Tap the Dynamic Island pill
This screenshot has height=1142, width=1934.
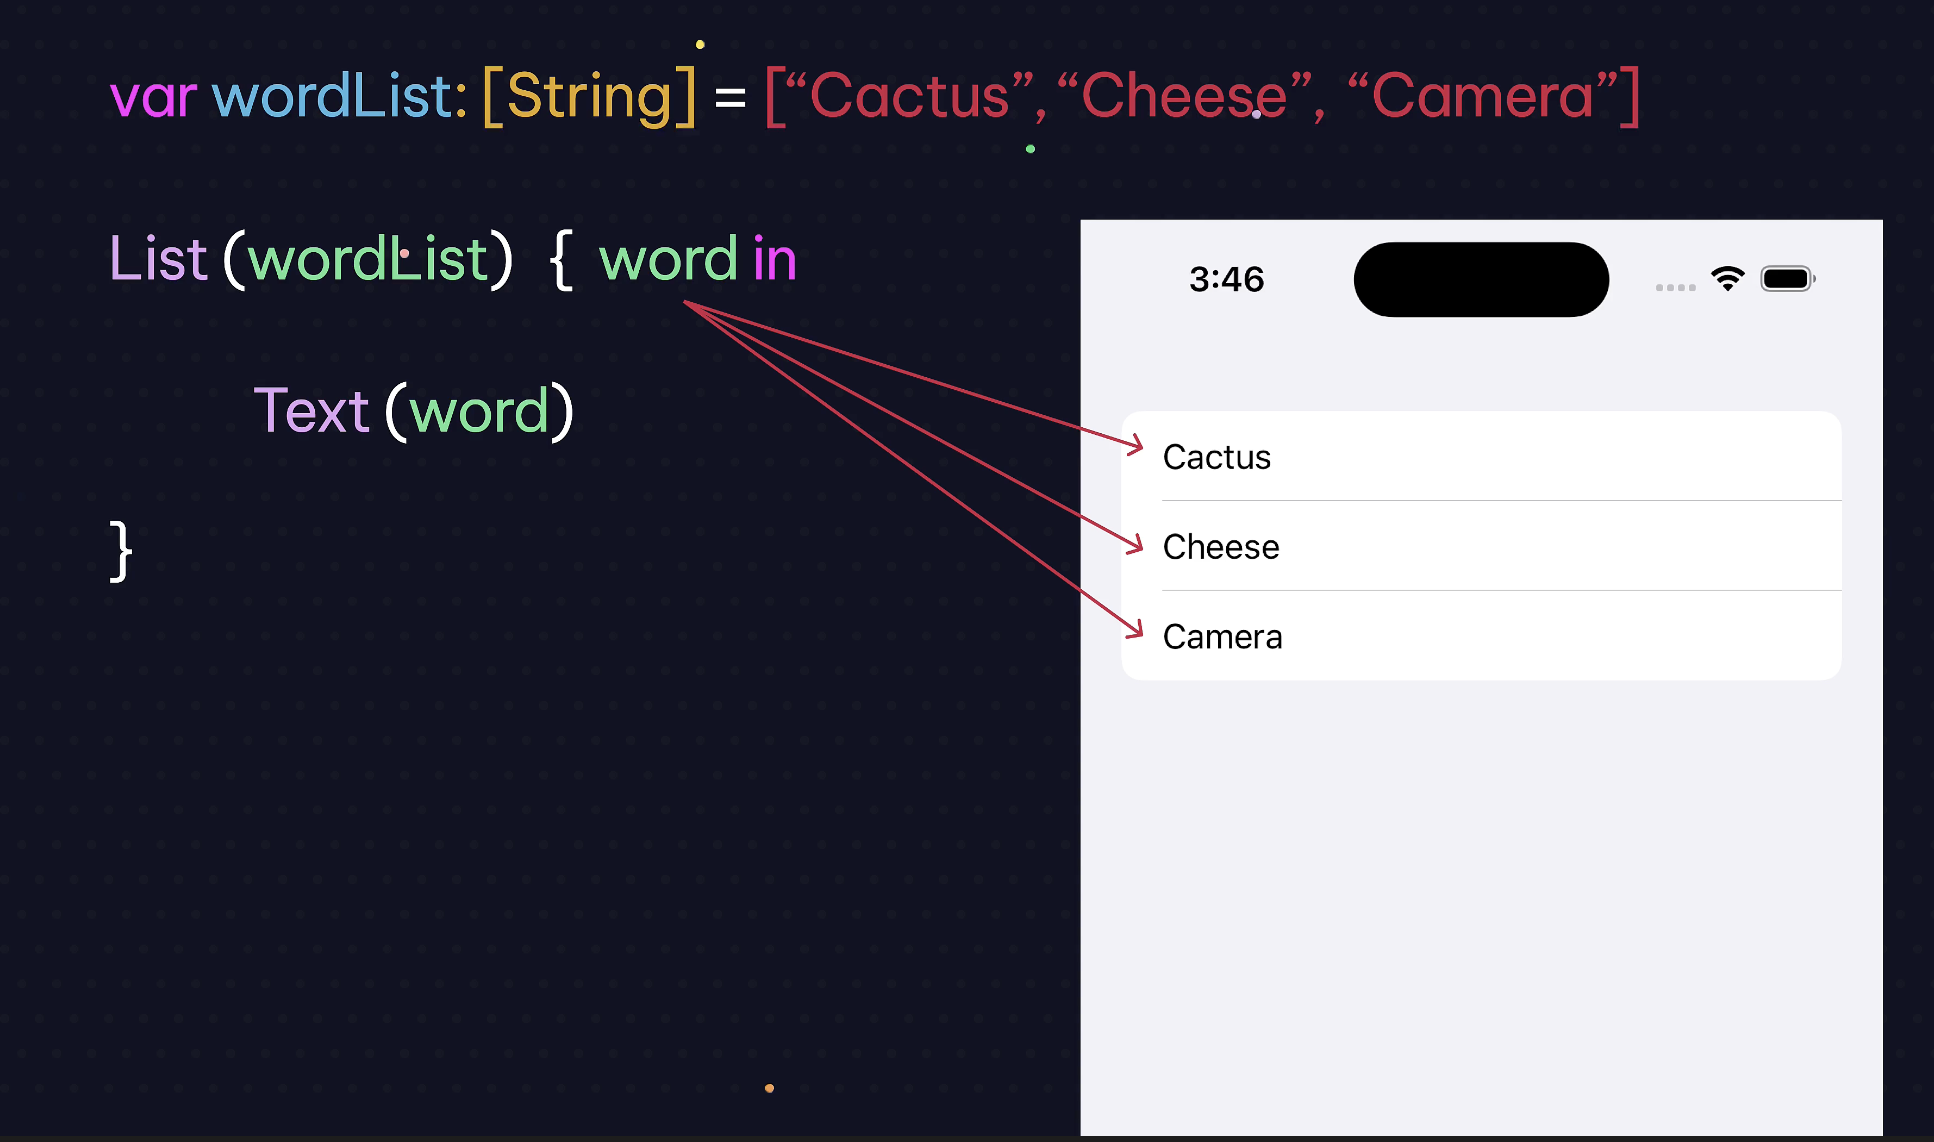tap(1481, 279)
